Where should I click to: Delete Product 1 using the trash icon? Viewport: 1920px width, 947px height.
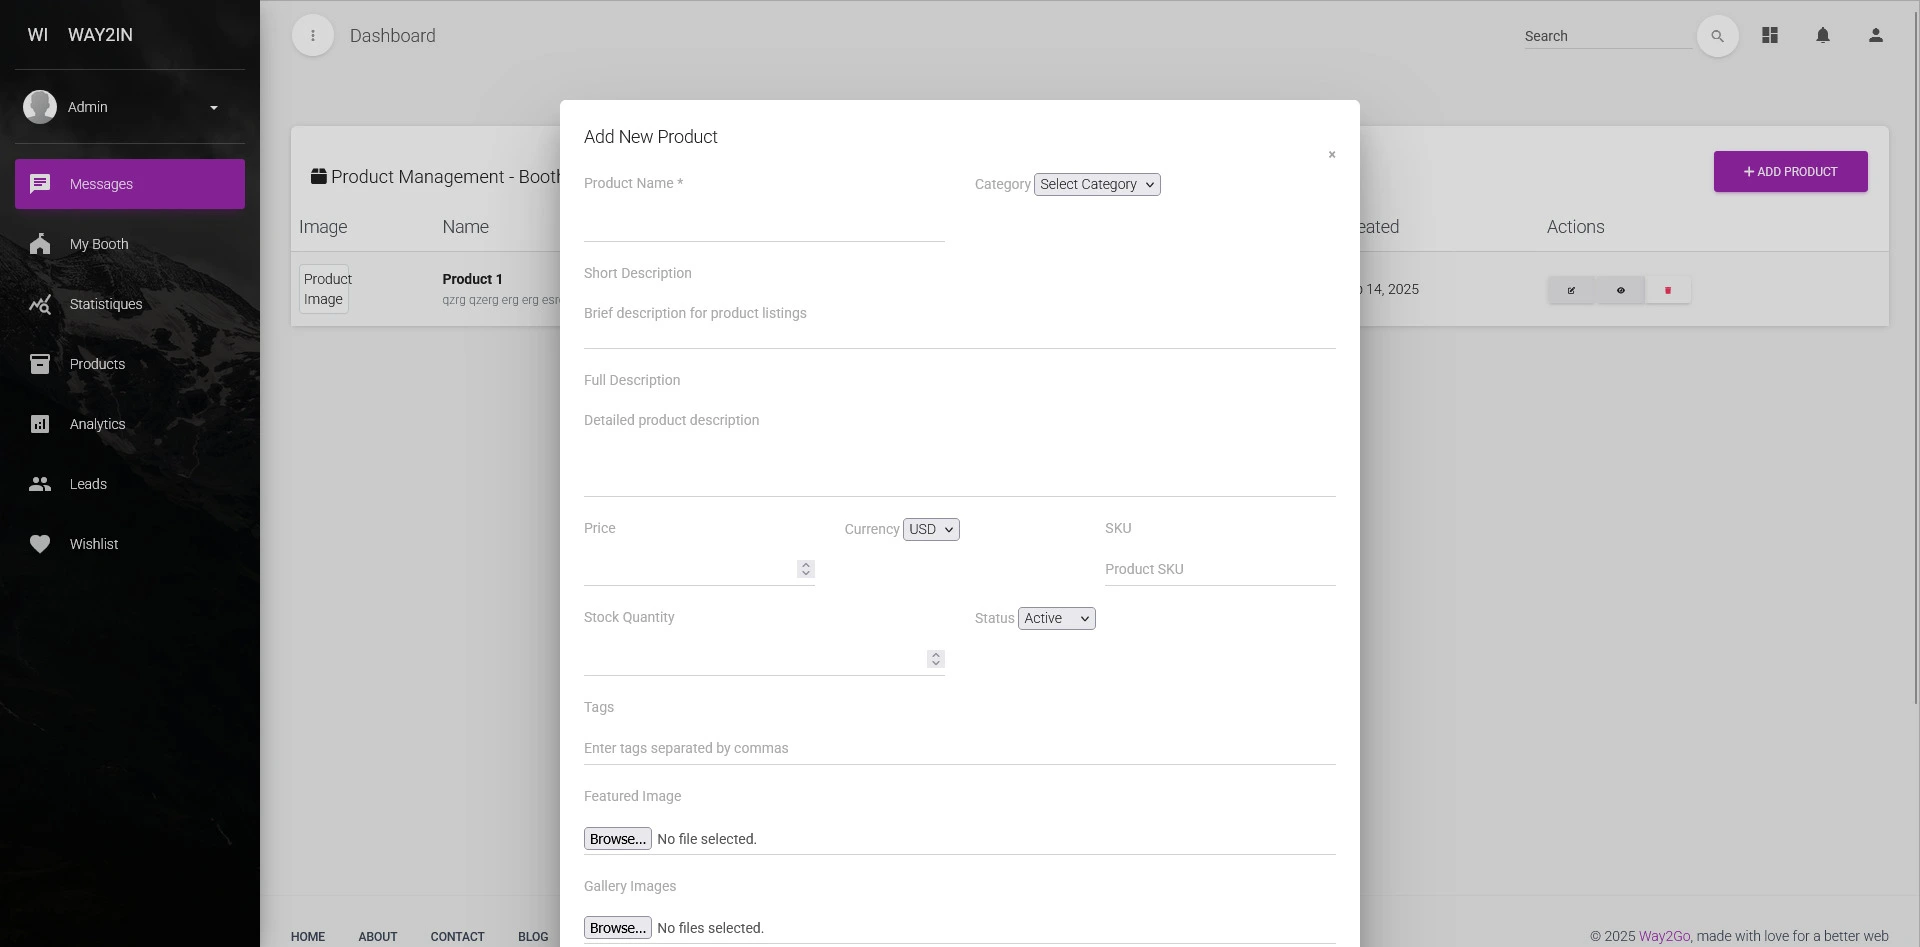coord(1668,290)
